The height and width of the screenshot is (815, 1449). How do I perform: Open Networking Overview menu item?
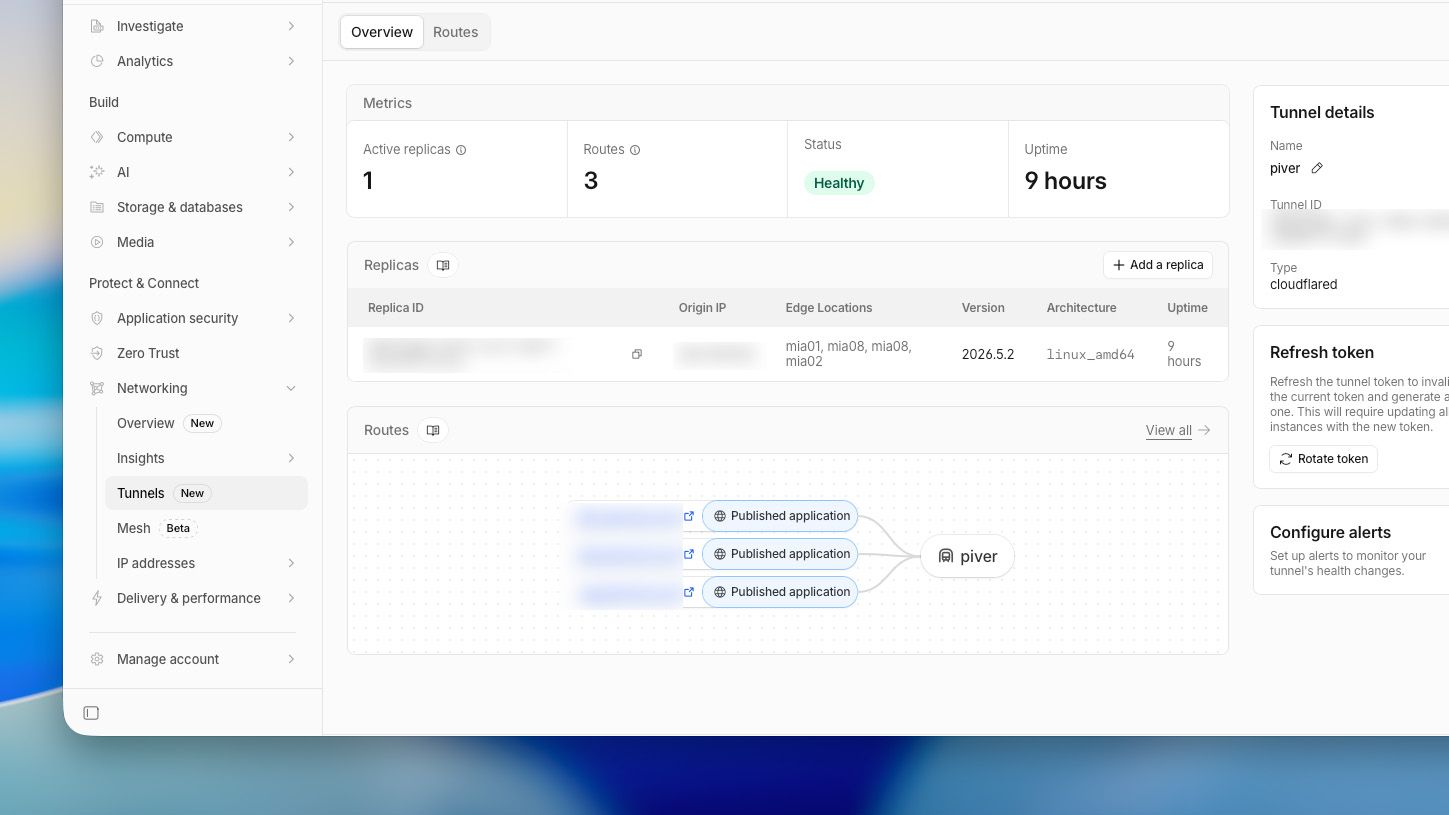(x=206, y=423)
